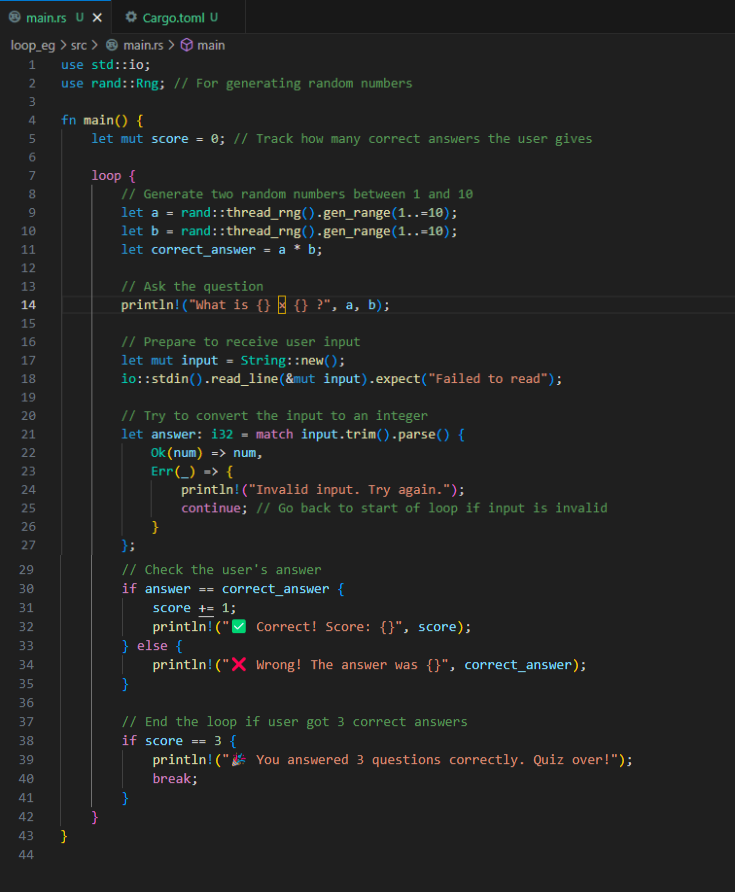Image resolution: width=735 pixels, height=892 pixels.
Task: Switch to the main.rs tab
Action: pyautogui.click(x=55, y=17)
